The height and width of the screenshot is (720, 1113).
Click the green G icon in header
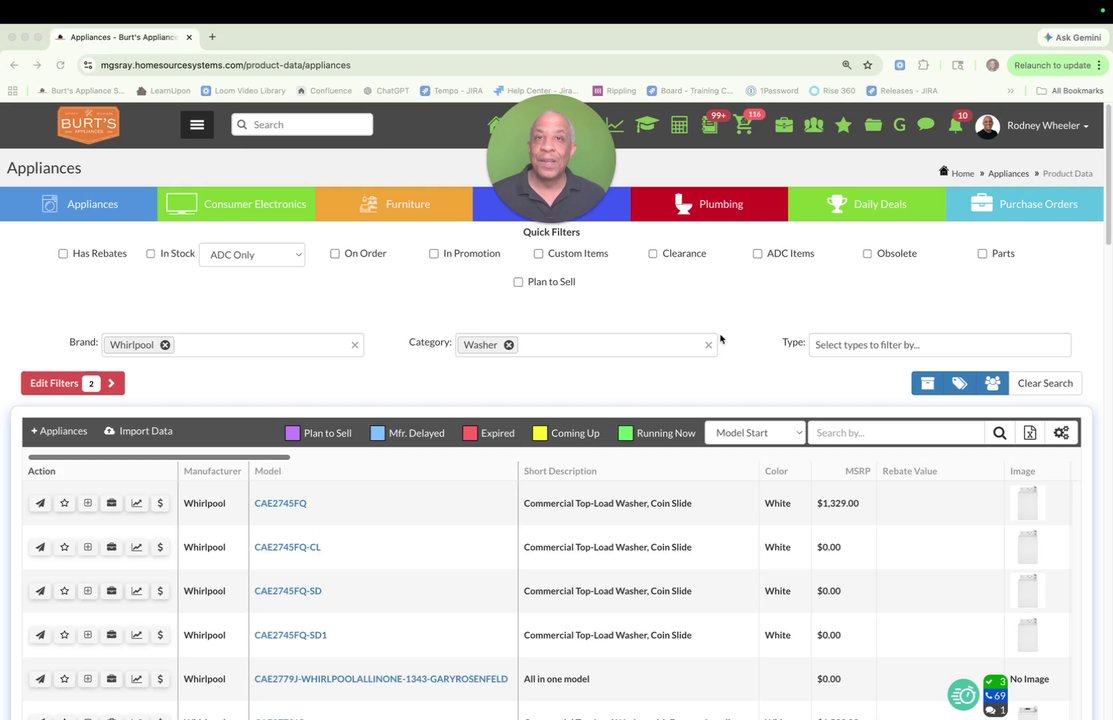coord(899,125)
